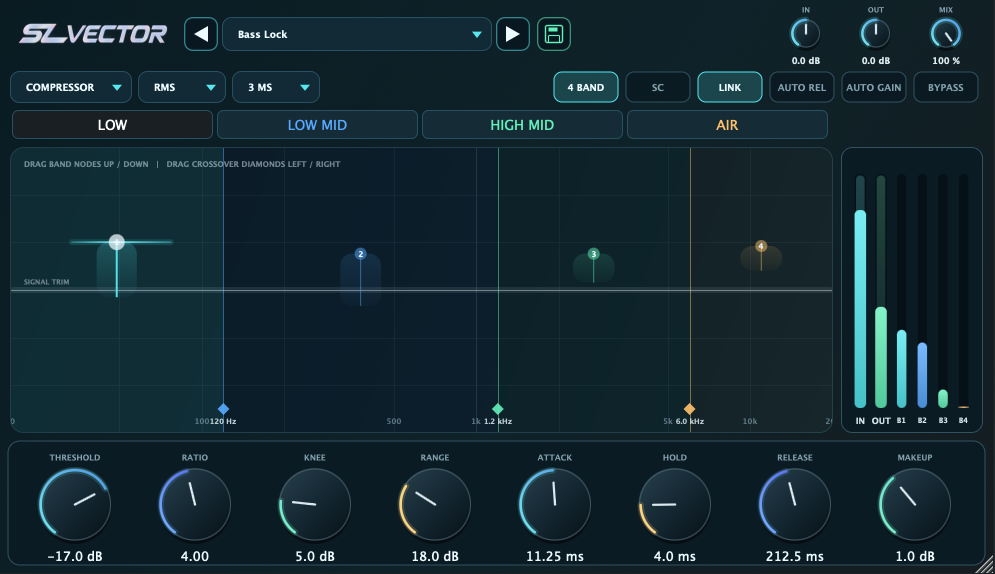Toggle the 4 BAND mode

click(x=586, y=88)
